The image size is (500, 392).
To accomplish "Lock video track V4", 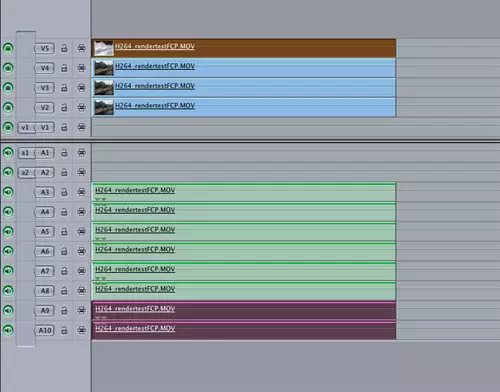I will [64, 68].
